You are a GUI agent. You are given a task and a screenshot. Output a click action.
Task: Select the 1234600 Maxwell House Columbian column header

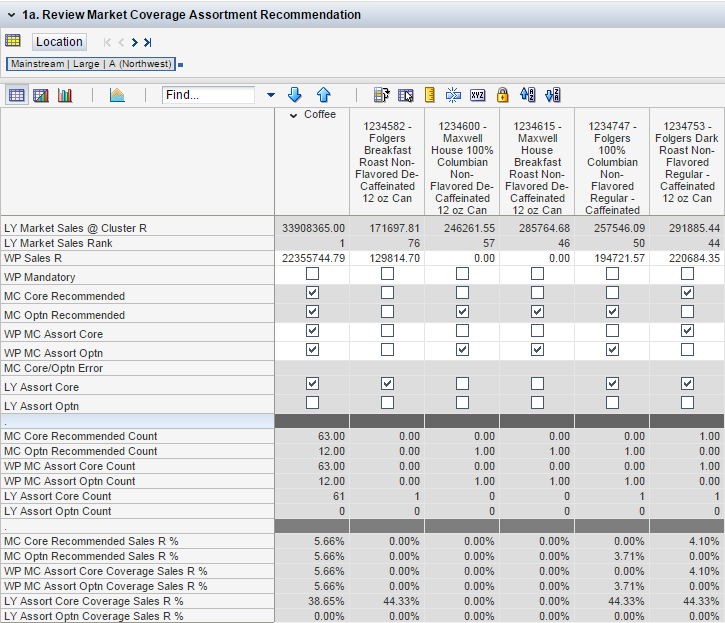click(x=462, y=162)
